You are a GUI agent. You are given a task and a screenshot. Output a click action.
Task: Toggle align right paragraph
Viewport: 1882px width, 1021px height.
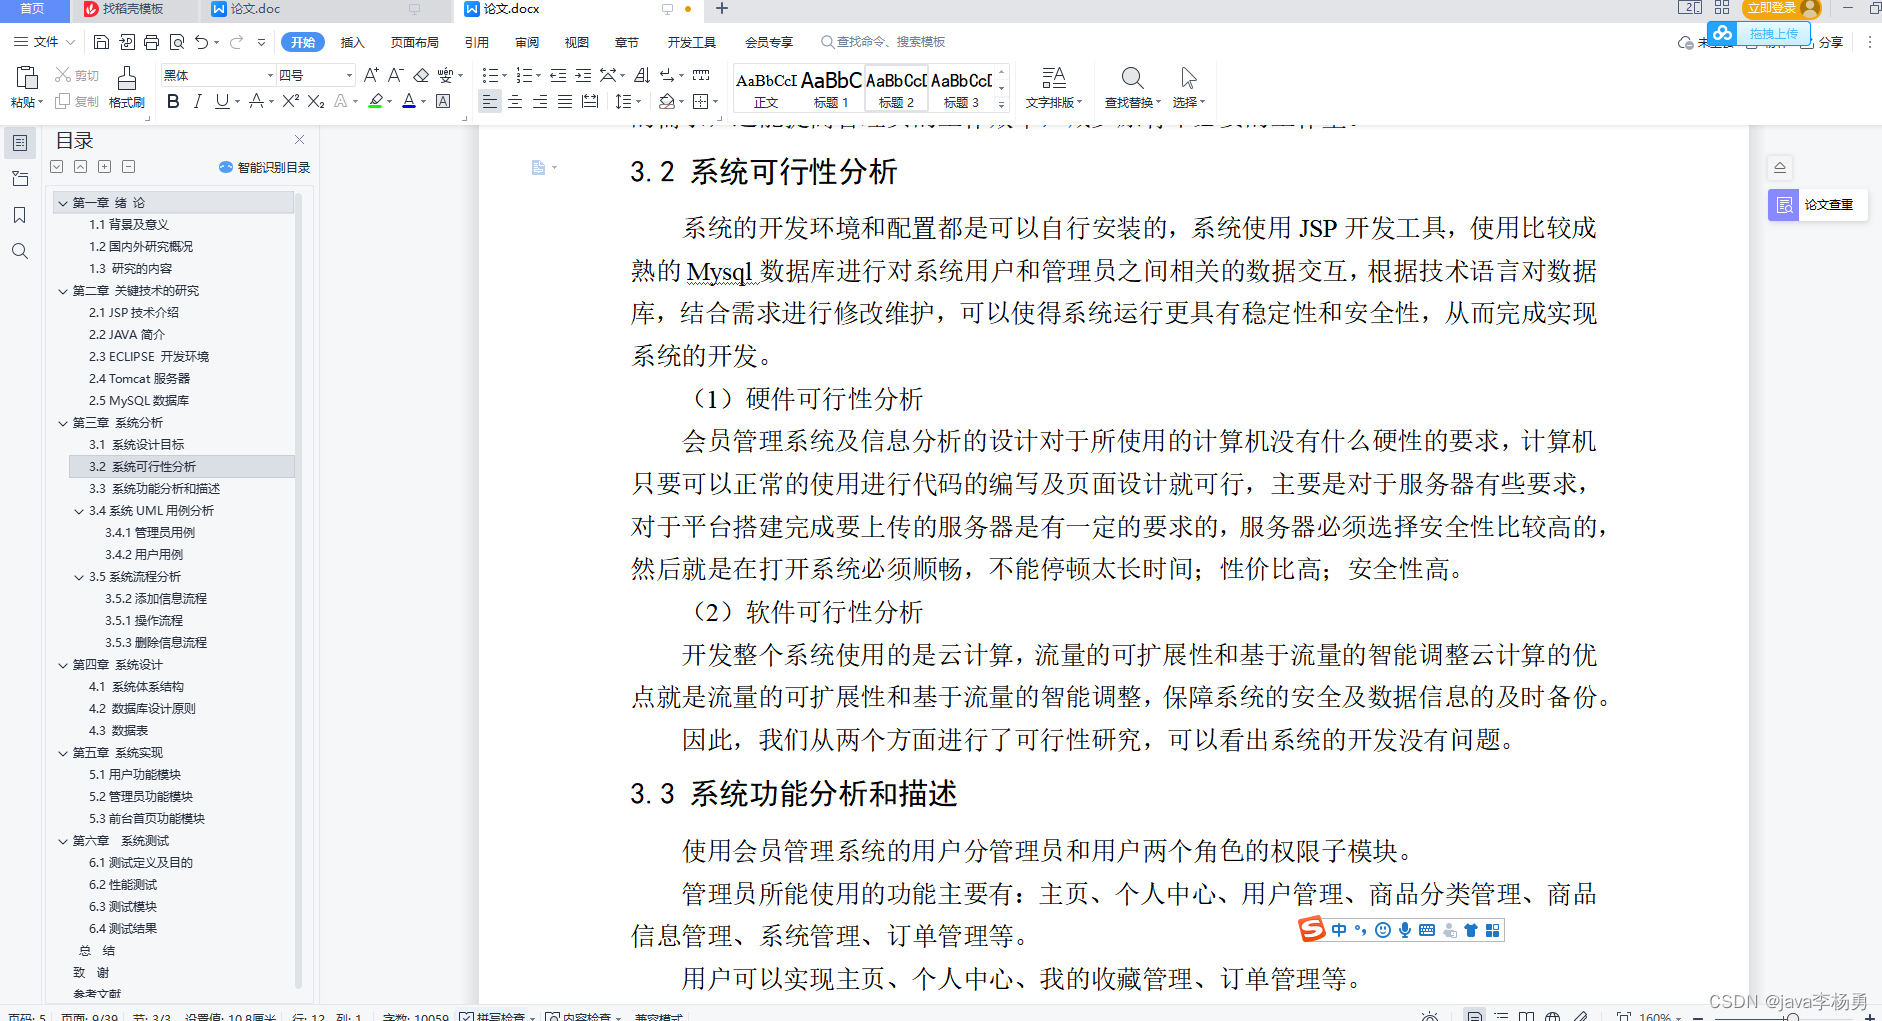(x=540, y=101)
